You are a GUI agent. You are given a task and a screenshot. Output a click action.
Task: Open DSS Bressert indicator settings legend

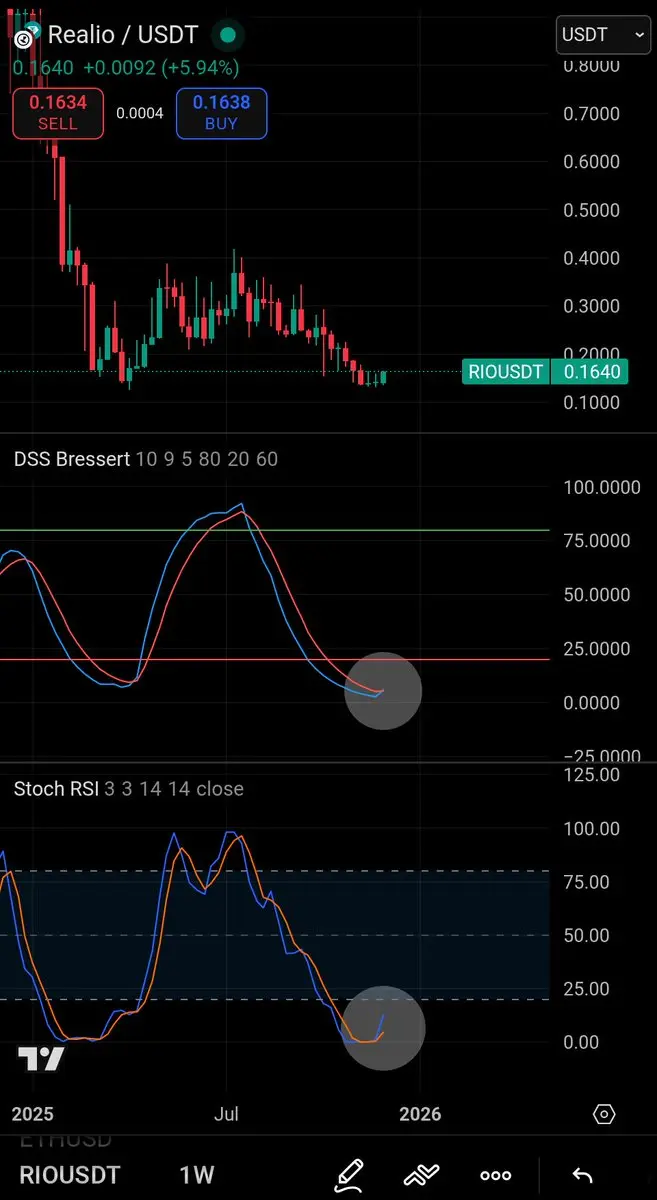[146, 459]
